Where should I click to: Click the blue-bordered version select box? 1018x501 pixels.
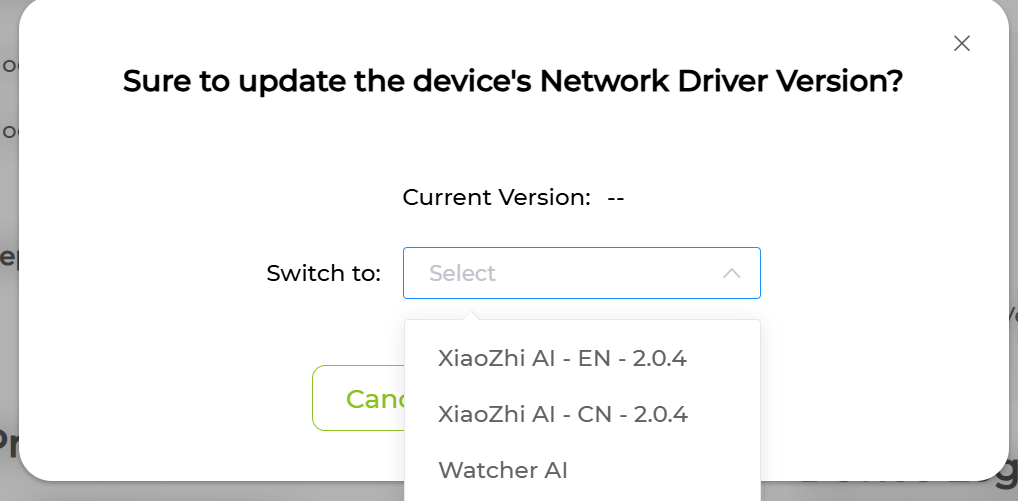[581, 273]
